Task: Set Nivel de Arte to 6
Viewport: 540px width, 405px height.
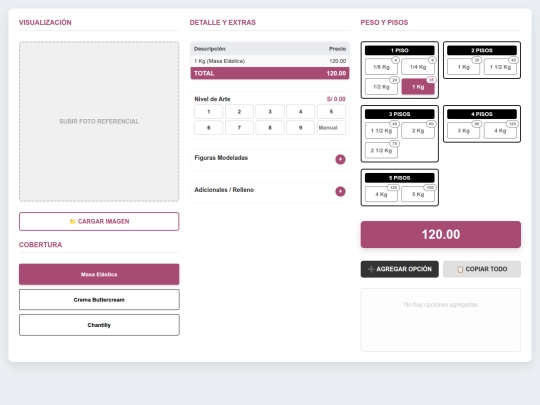Action: [209, 128]
